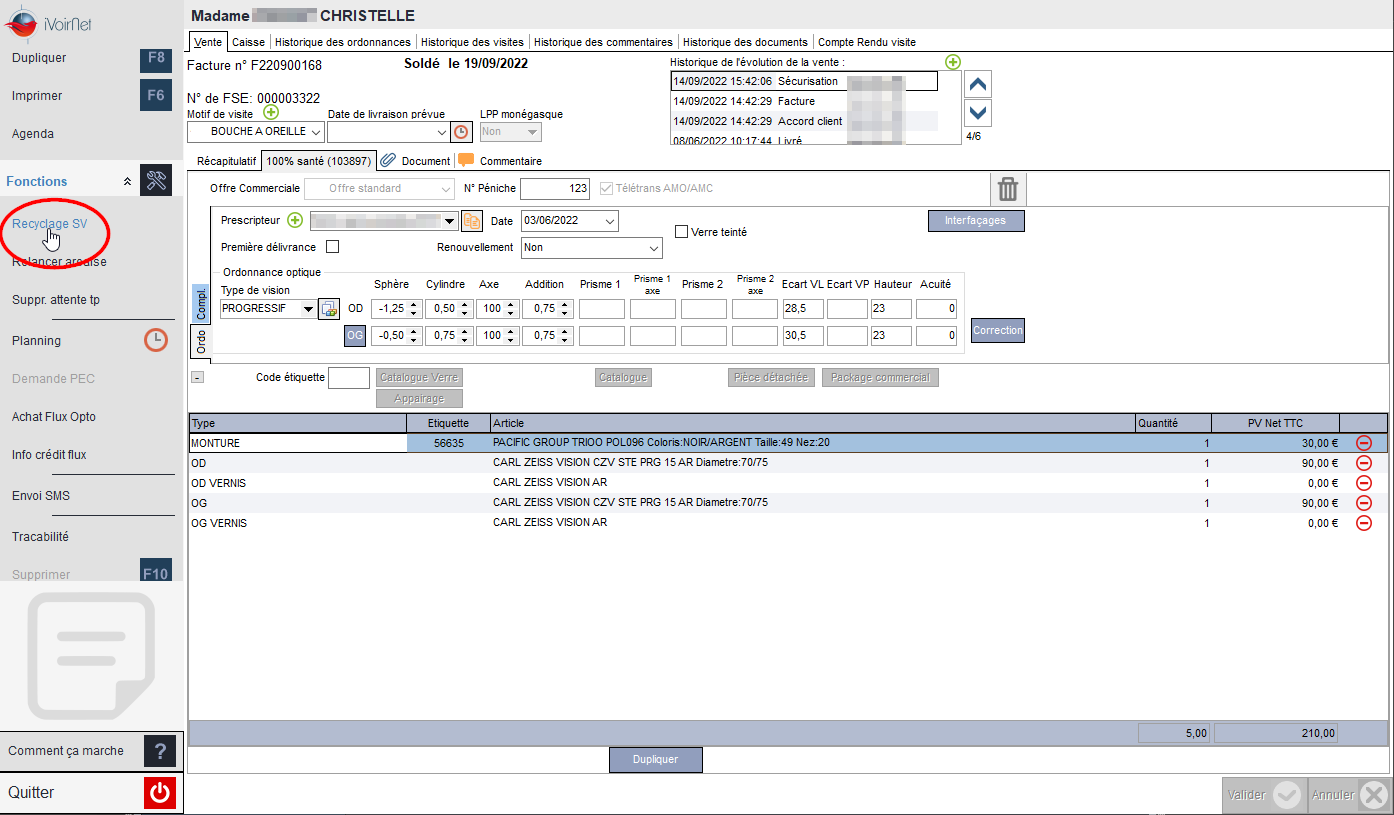Image resolution: width=1394 pixels, height=815 pixels.
Task: Tick the Première délivrance checkbox
Action: coord(333,247)
